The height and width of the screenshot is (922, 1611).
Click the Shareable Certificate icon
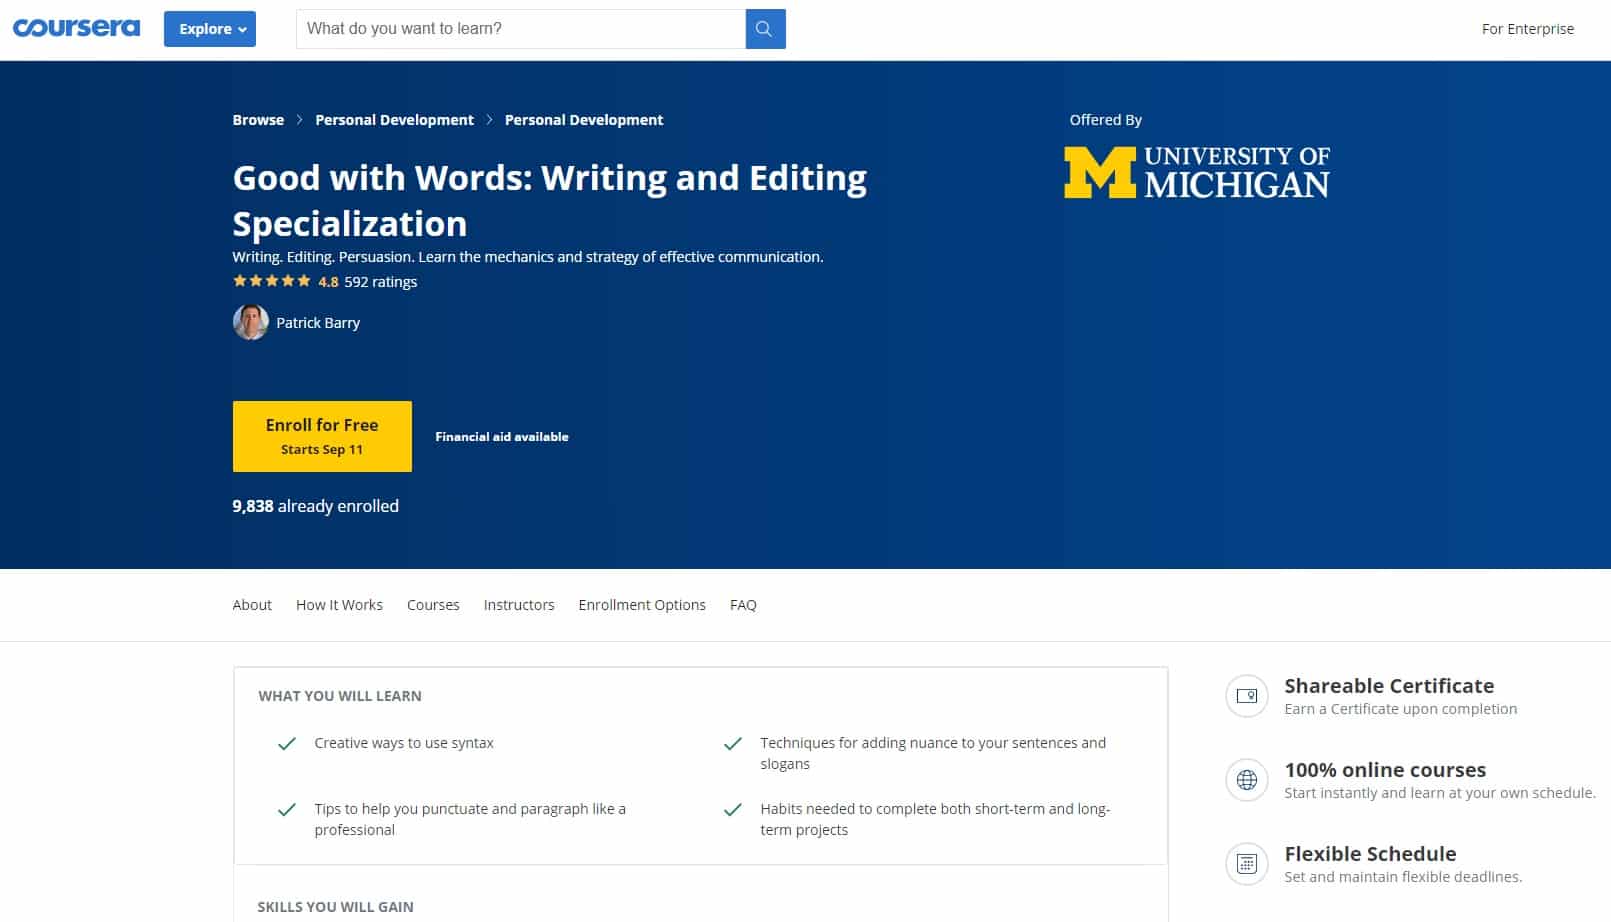pyautogui.click(x=1247, y=696)
